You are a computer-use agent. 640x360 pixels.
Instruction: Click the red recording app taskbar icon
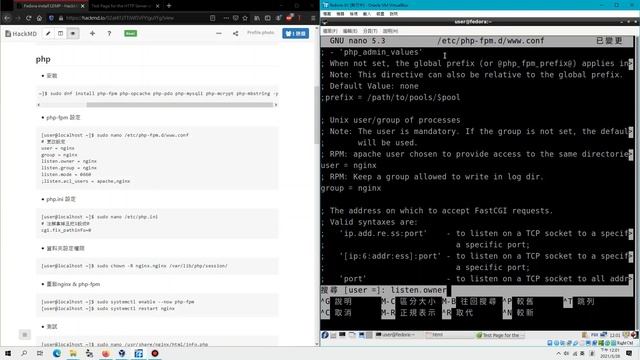(x=155, y=353)
